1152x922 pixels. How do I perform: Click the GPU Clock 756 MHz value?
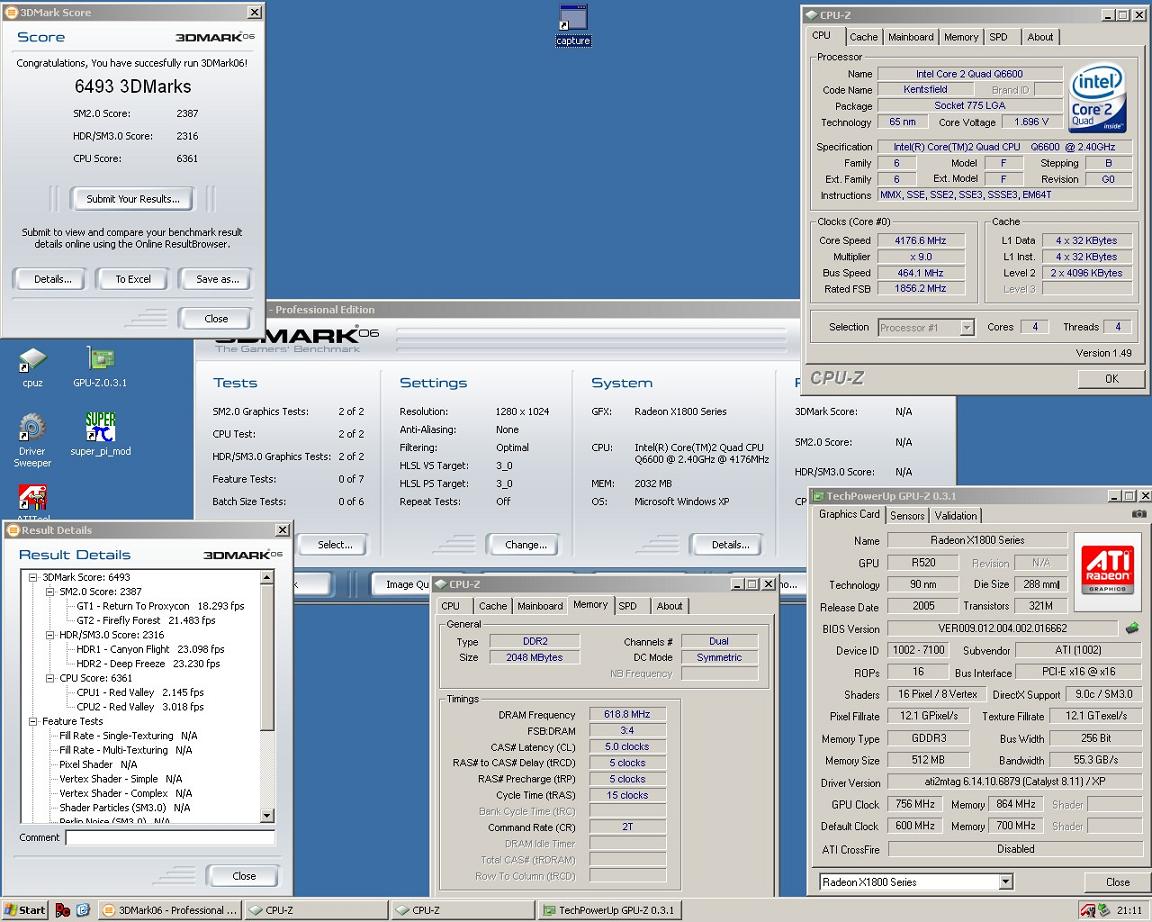pyautogui.click(x=915, y=804)
